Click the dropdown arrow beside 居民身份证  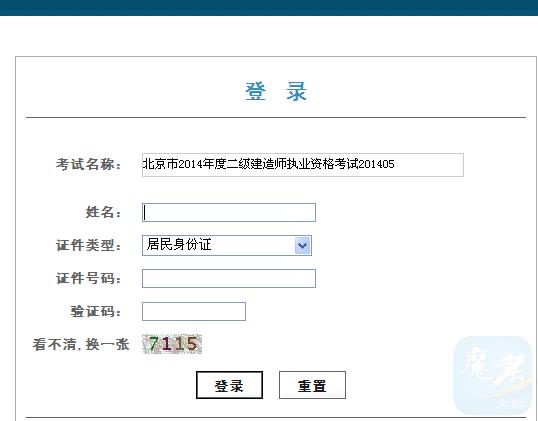tap(302, 246)
